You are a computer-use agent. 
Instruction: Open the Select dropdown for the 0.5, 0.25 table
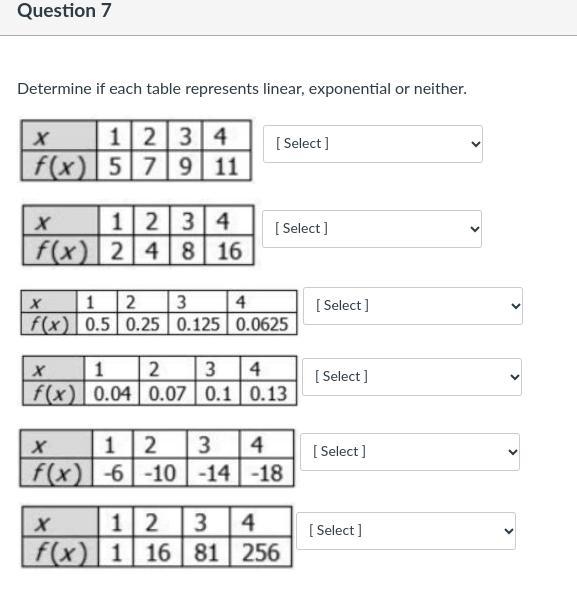pyautogui.click(x=413, y=306)
